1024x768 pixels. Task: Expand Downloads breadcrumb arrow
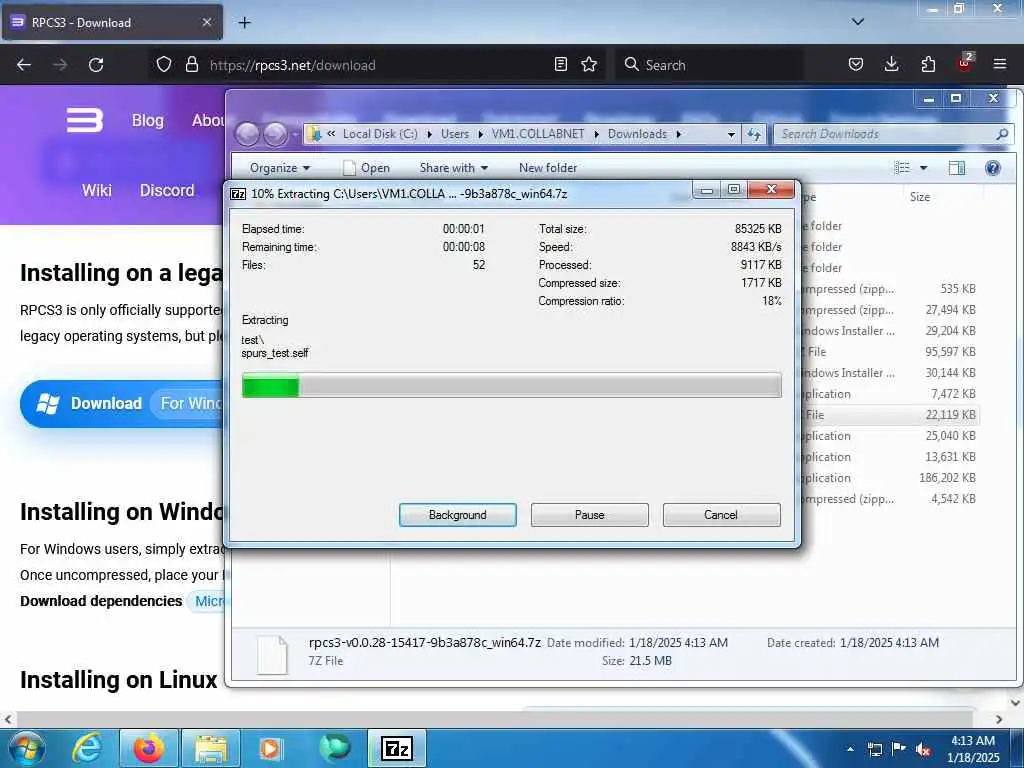(x=679, y=134)
